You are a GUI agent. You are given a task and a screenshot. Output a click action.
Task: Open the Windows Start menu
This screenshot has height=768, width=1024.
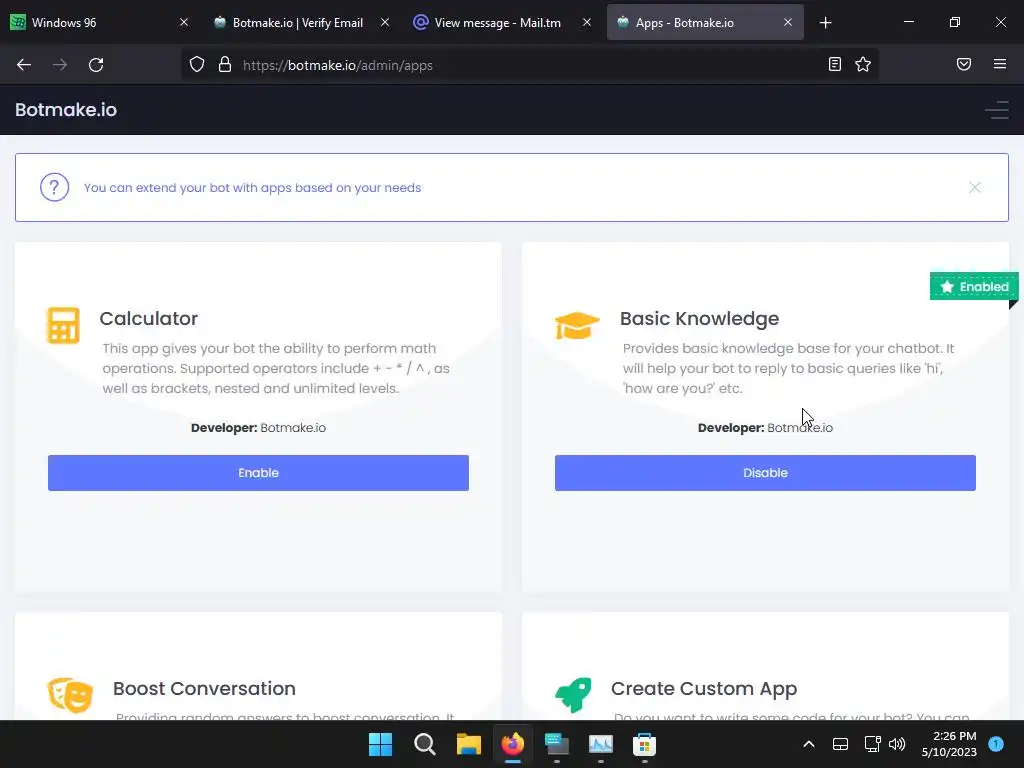pos(381,744)
